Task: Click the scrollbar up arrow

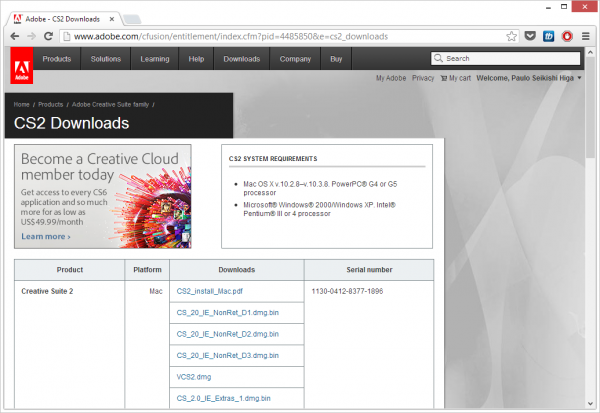Action: (590, 52)
